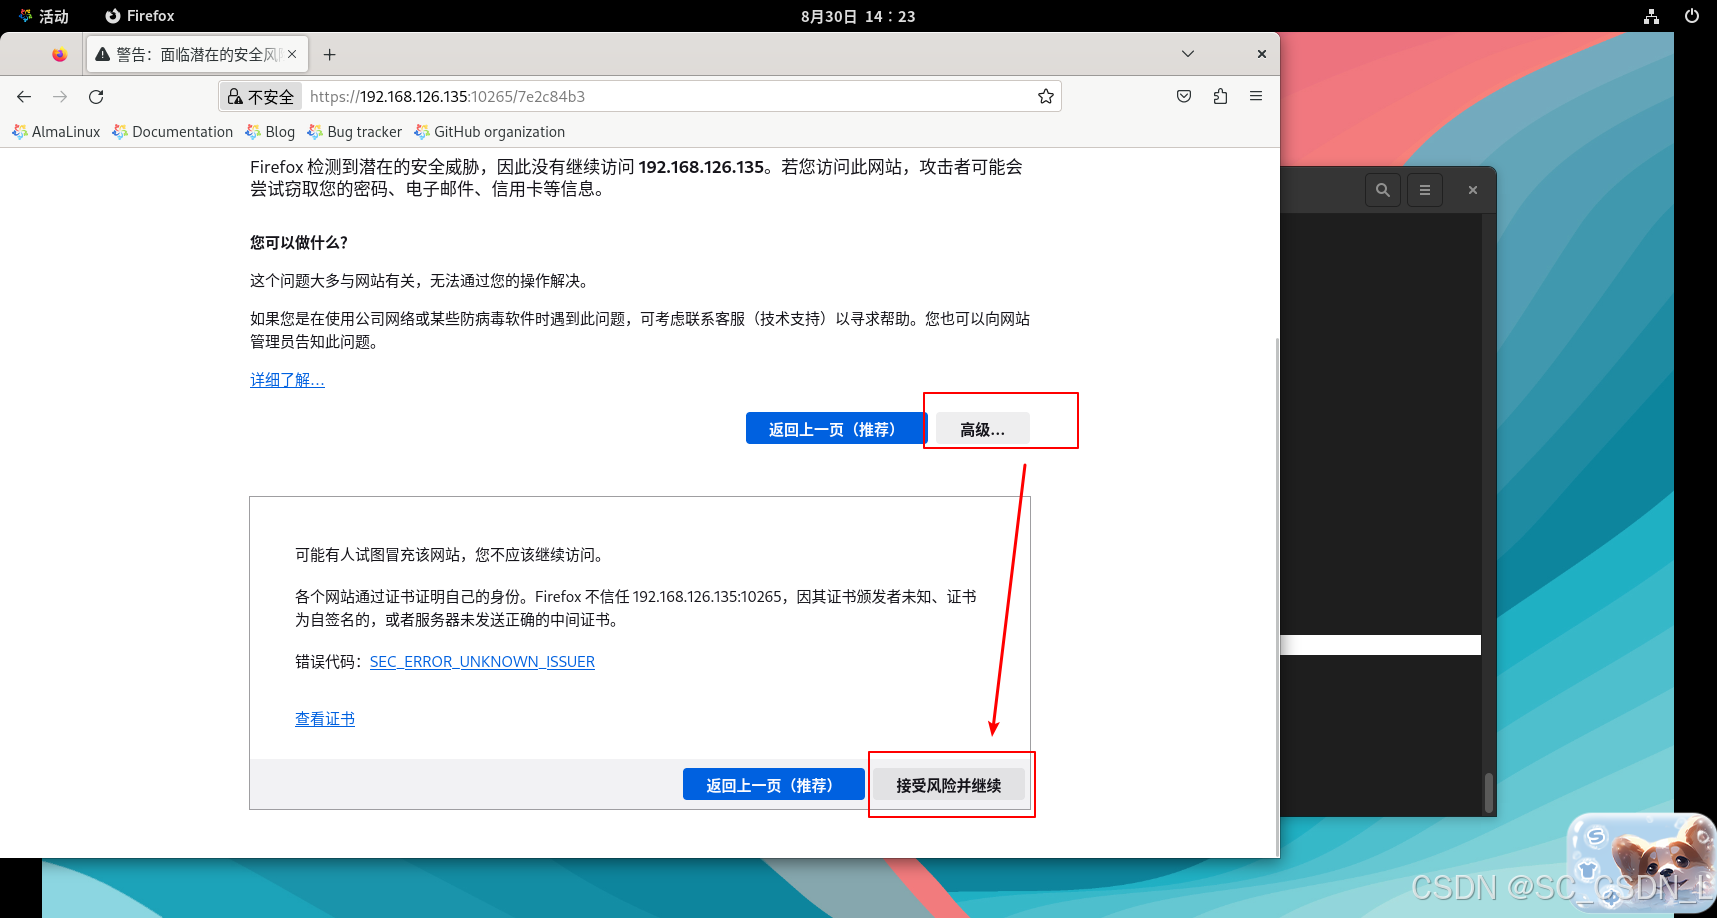Reload the current page
Screen dimensions: 1717x918
(96, 97)
